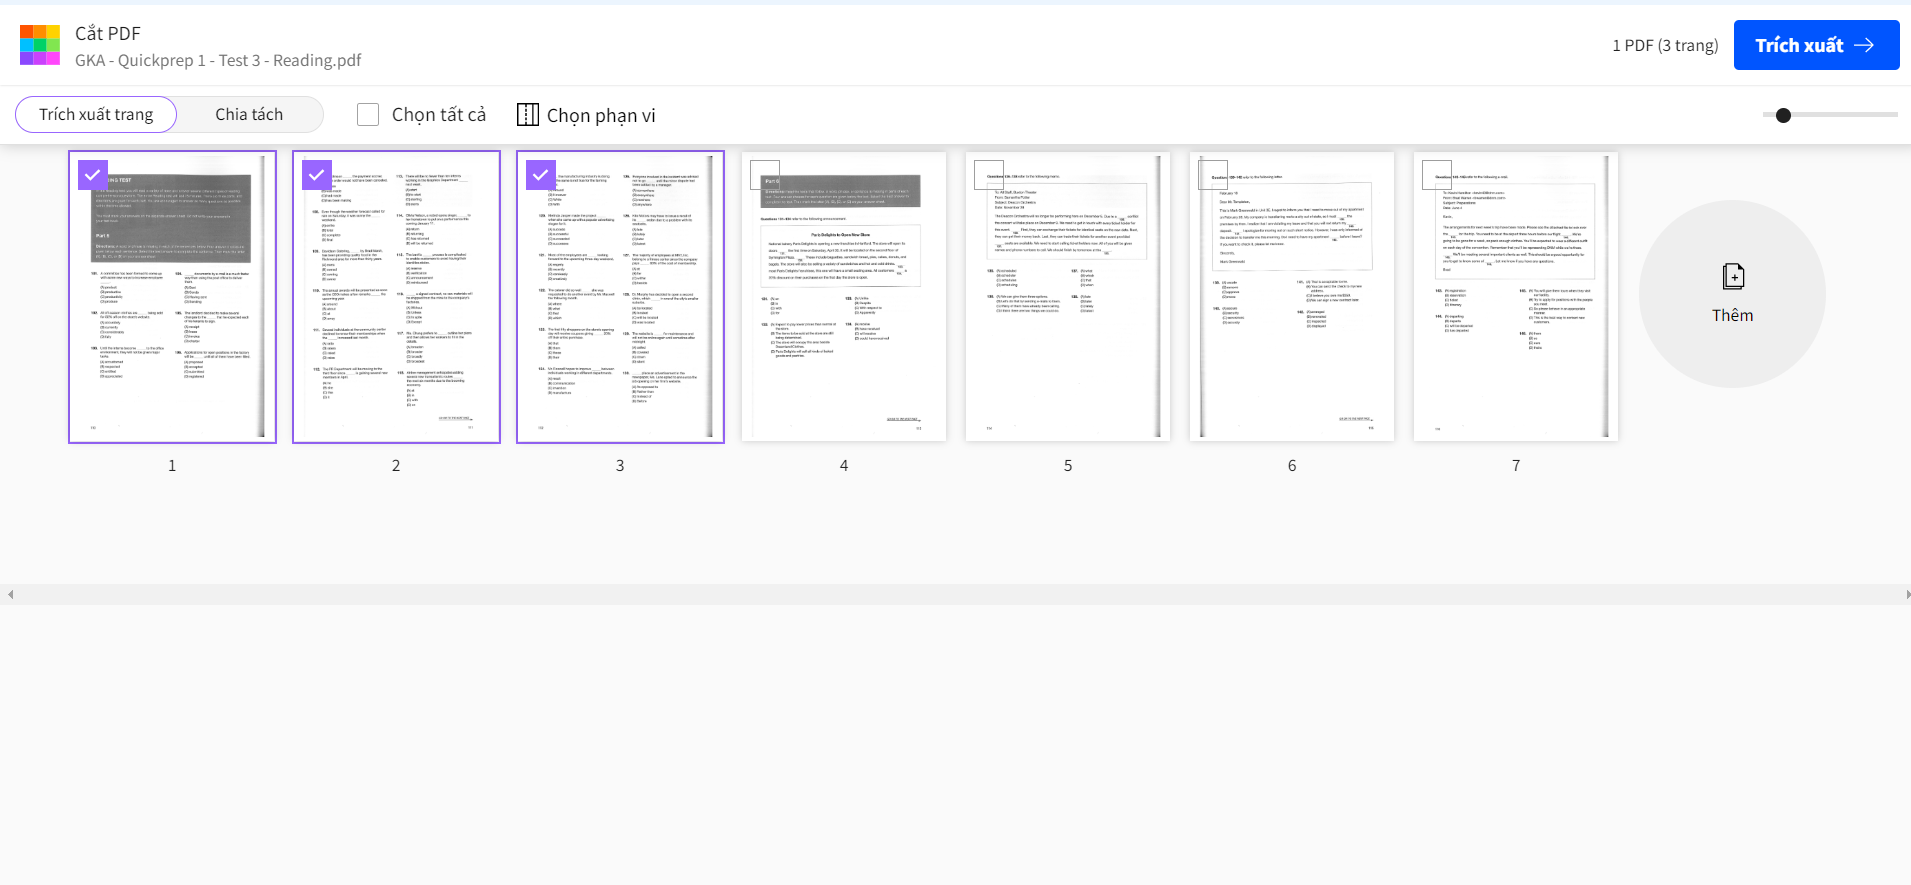Screen dimensions: 1911x885
Task: Check the page 7 selection checkbox
Action: click(1436, 175)
